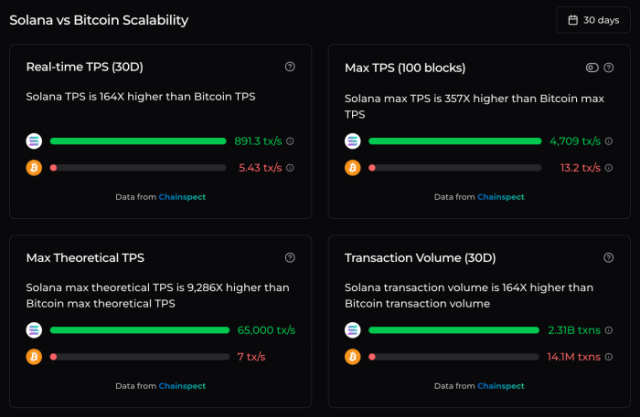Click help icon on Max Theoretical TPS card

point(290,257)
